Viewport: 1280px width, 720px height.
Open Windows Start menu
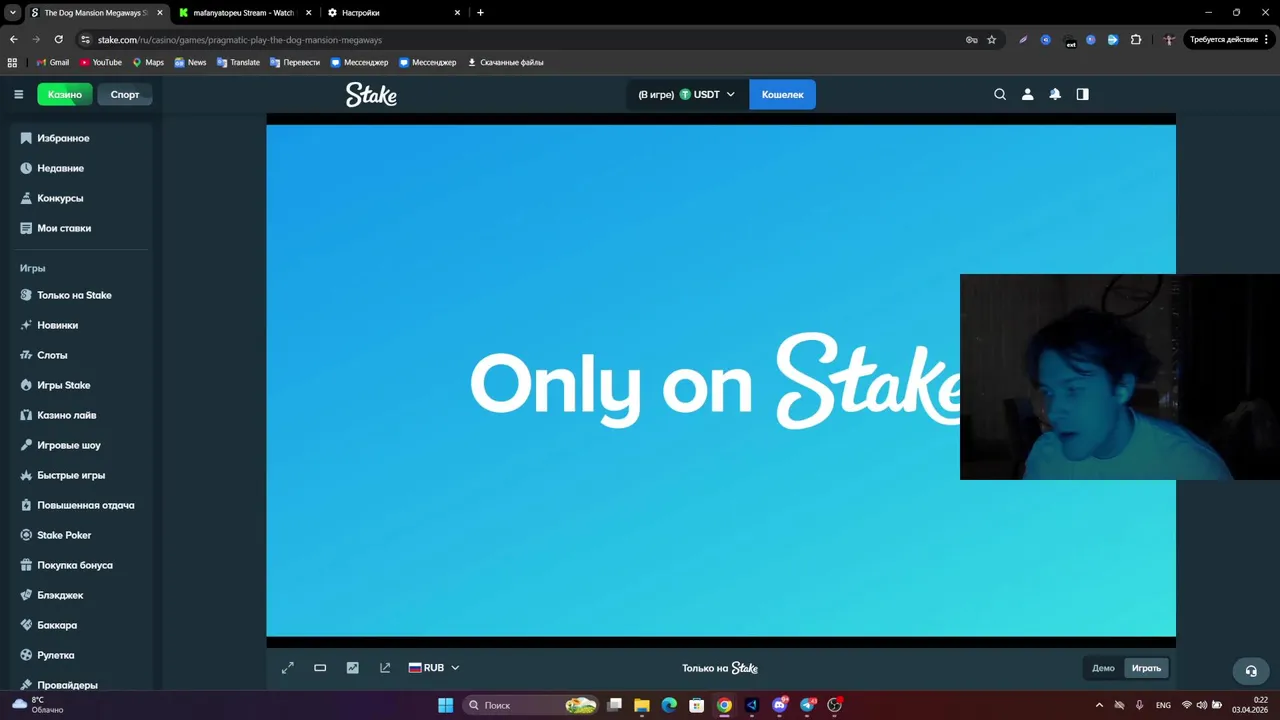pos(445,705)
